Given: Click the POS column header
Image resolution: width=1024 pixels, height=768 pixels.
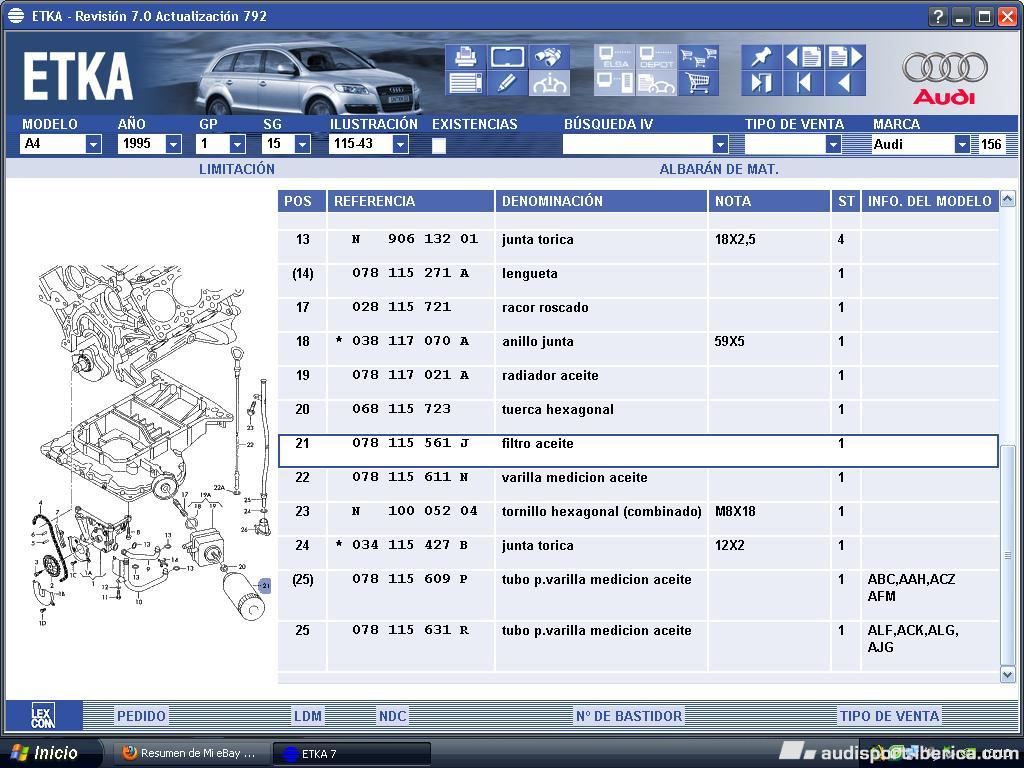Looking at the screenshot, I should coord(302,201).
